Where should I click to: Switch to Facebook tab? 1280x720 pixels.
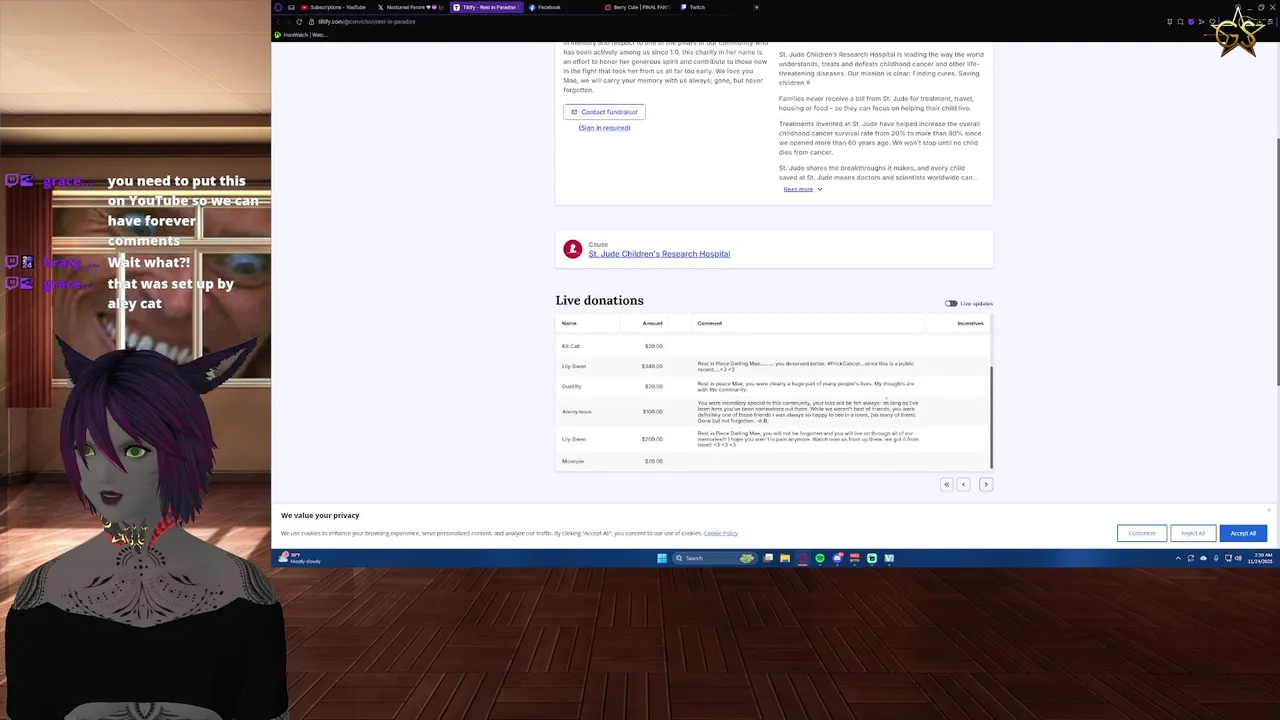click(x=562, y=7)
